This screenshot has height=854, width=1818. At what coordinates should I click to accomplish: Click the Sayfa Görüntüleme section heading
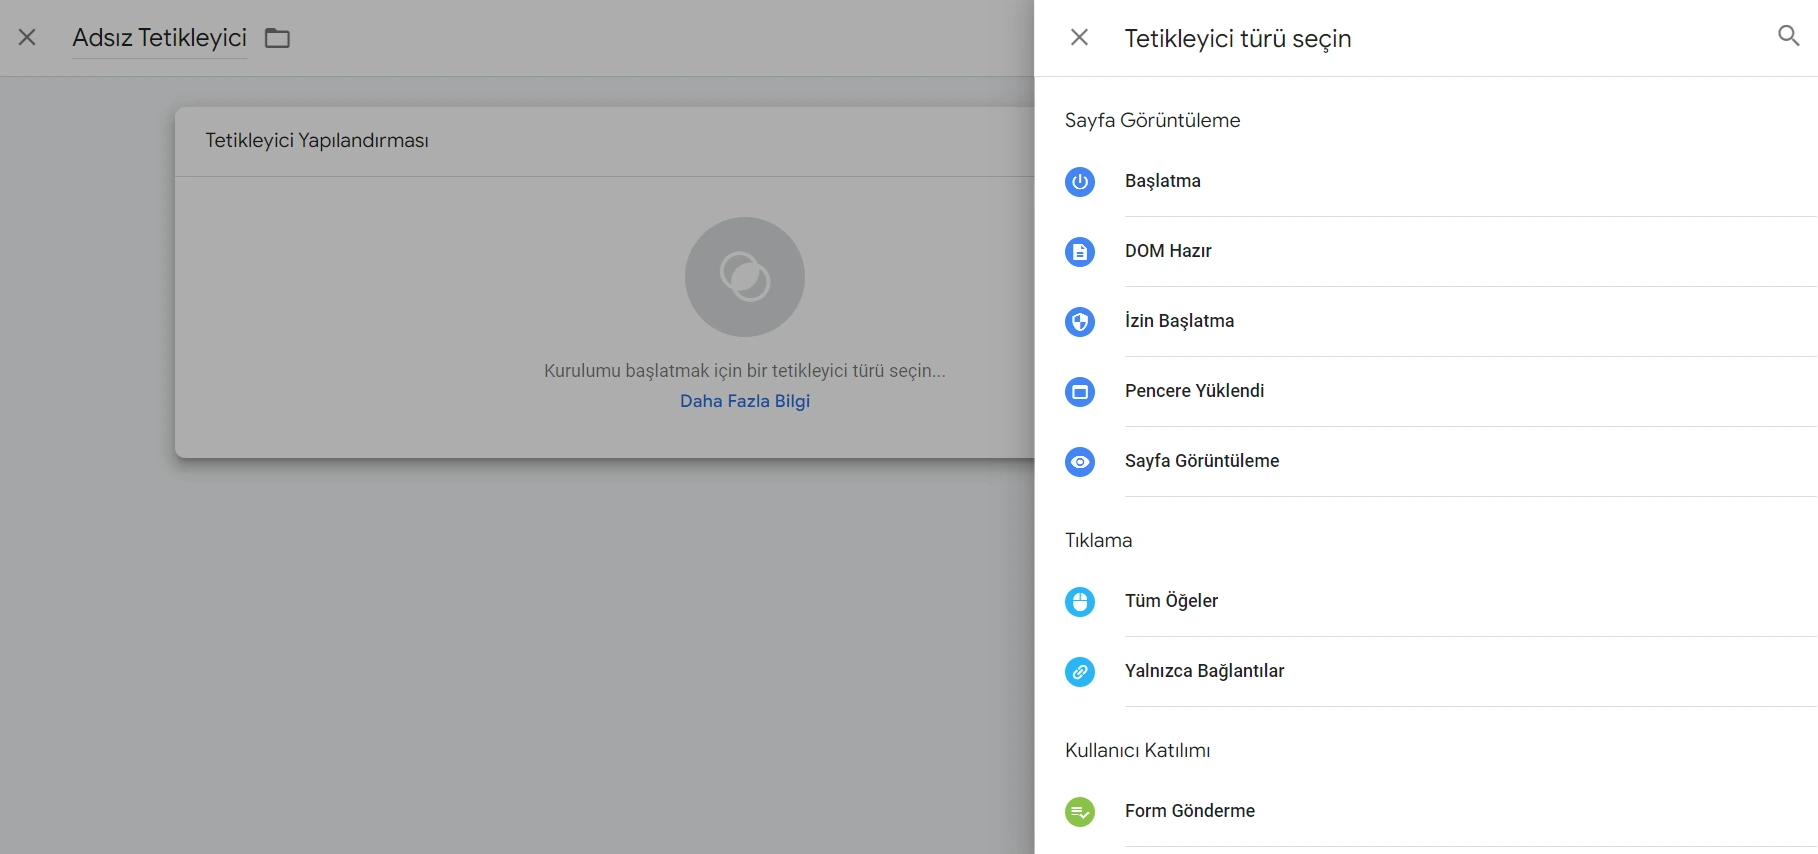1153,121
